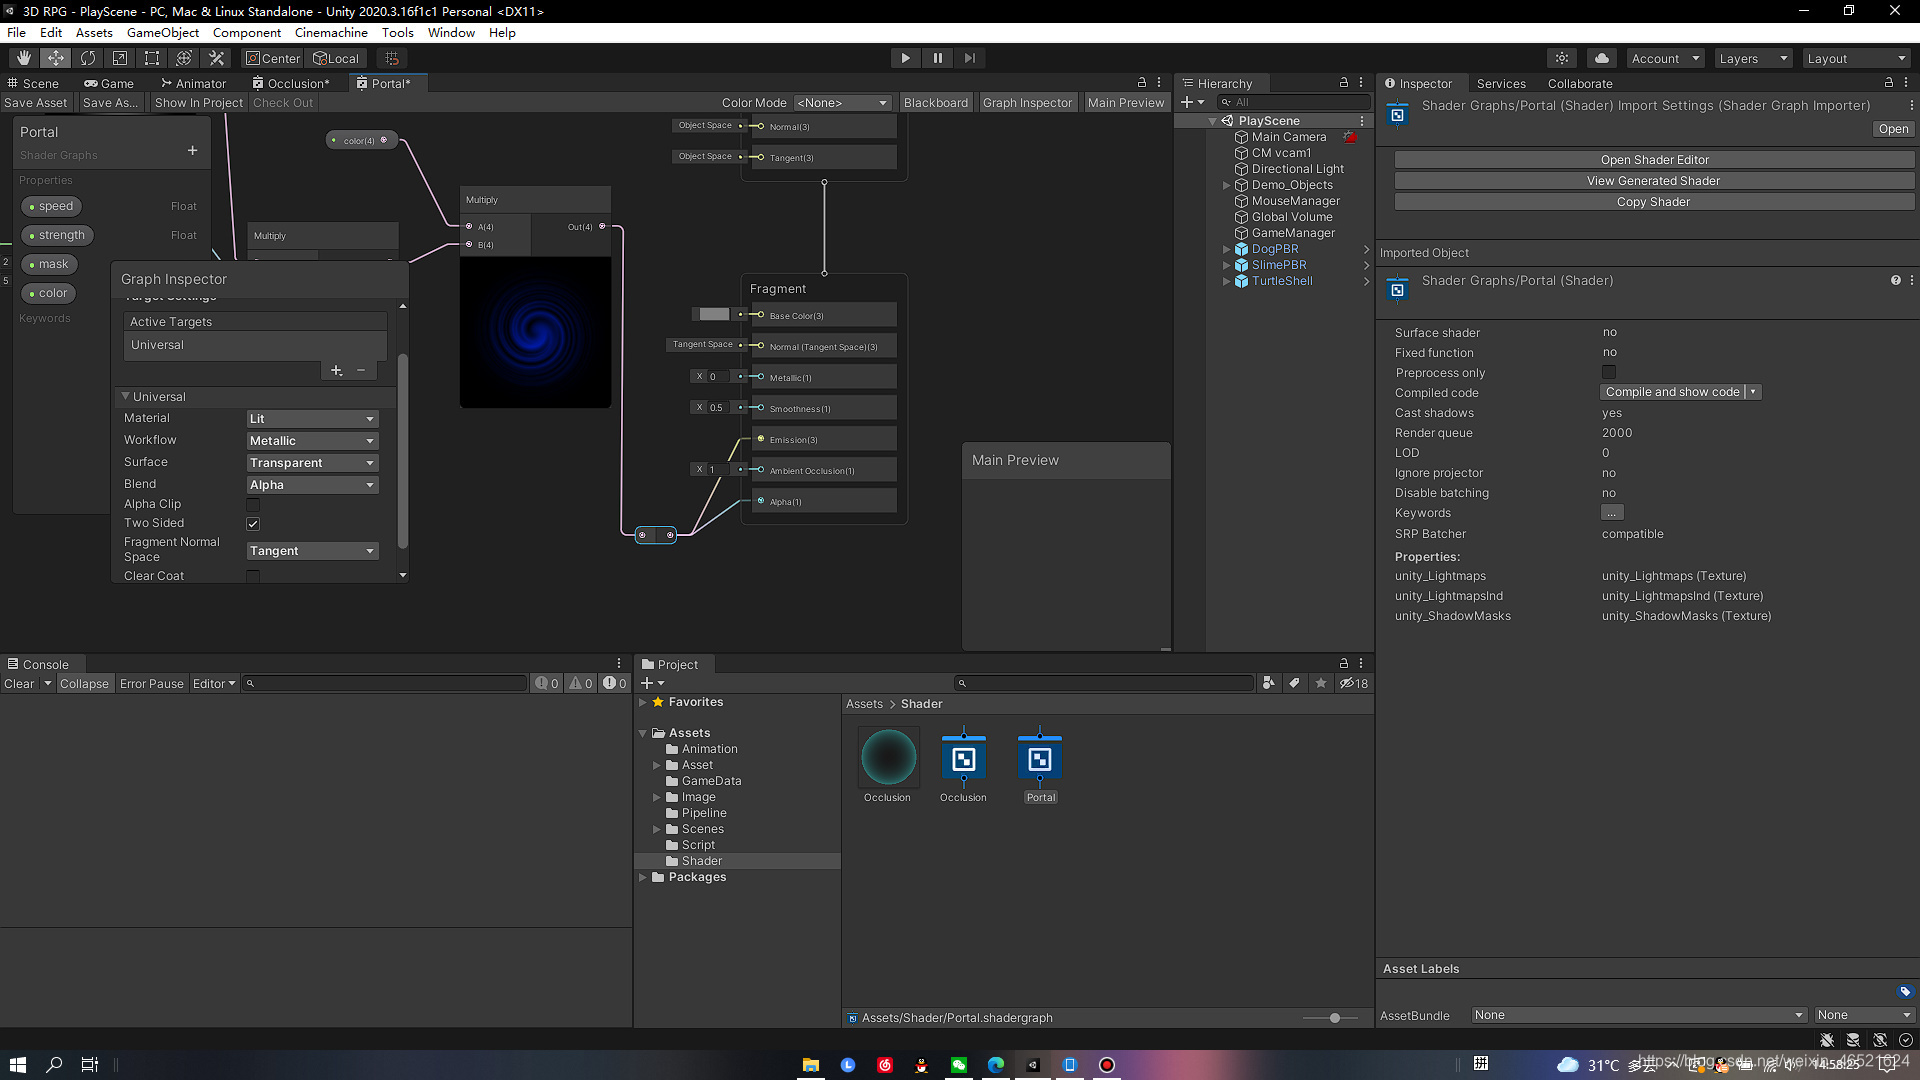Select the Portal shader graph asset thumbnail
Viewport: 1920px width, 1080px height.
pos(1040,760)
